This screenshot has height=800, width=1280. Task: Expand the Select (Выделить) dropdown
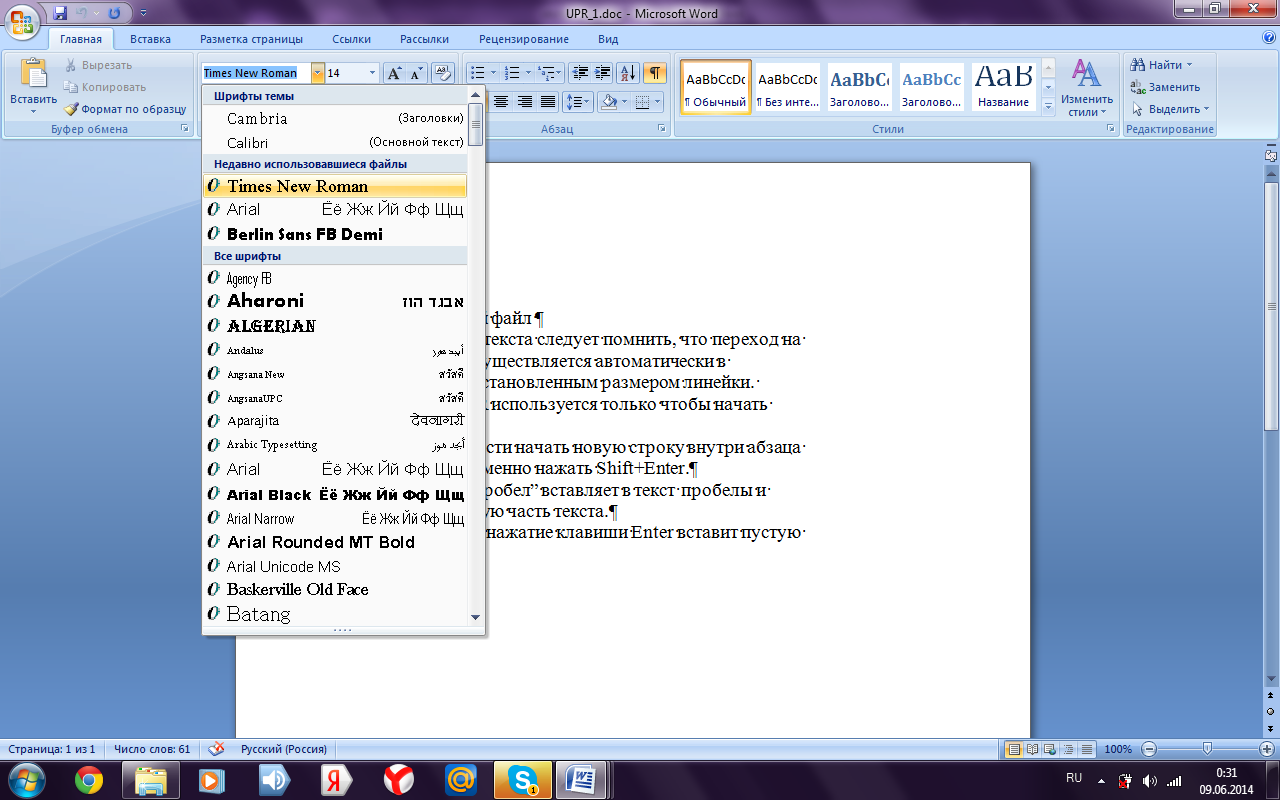coord(1170,109)
